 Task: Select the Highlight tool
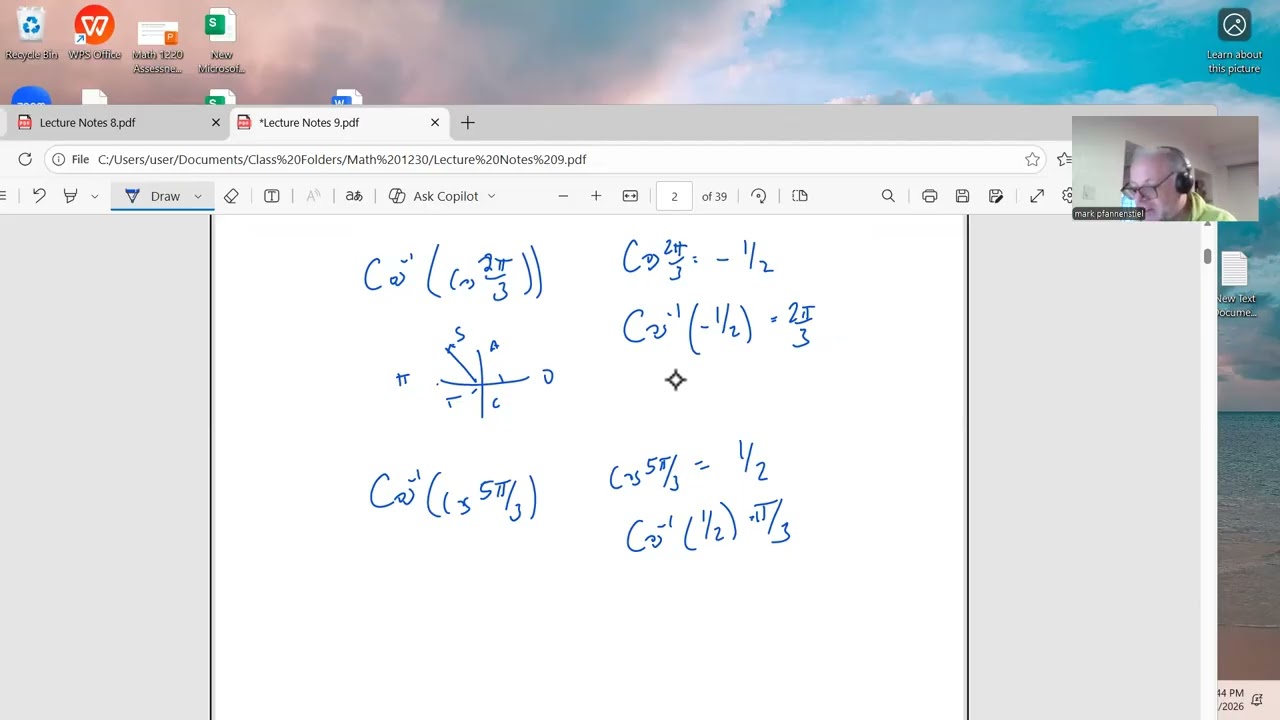coord(71,196)
